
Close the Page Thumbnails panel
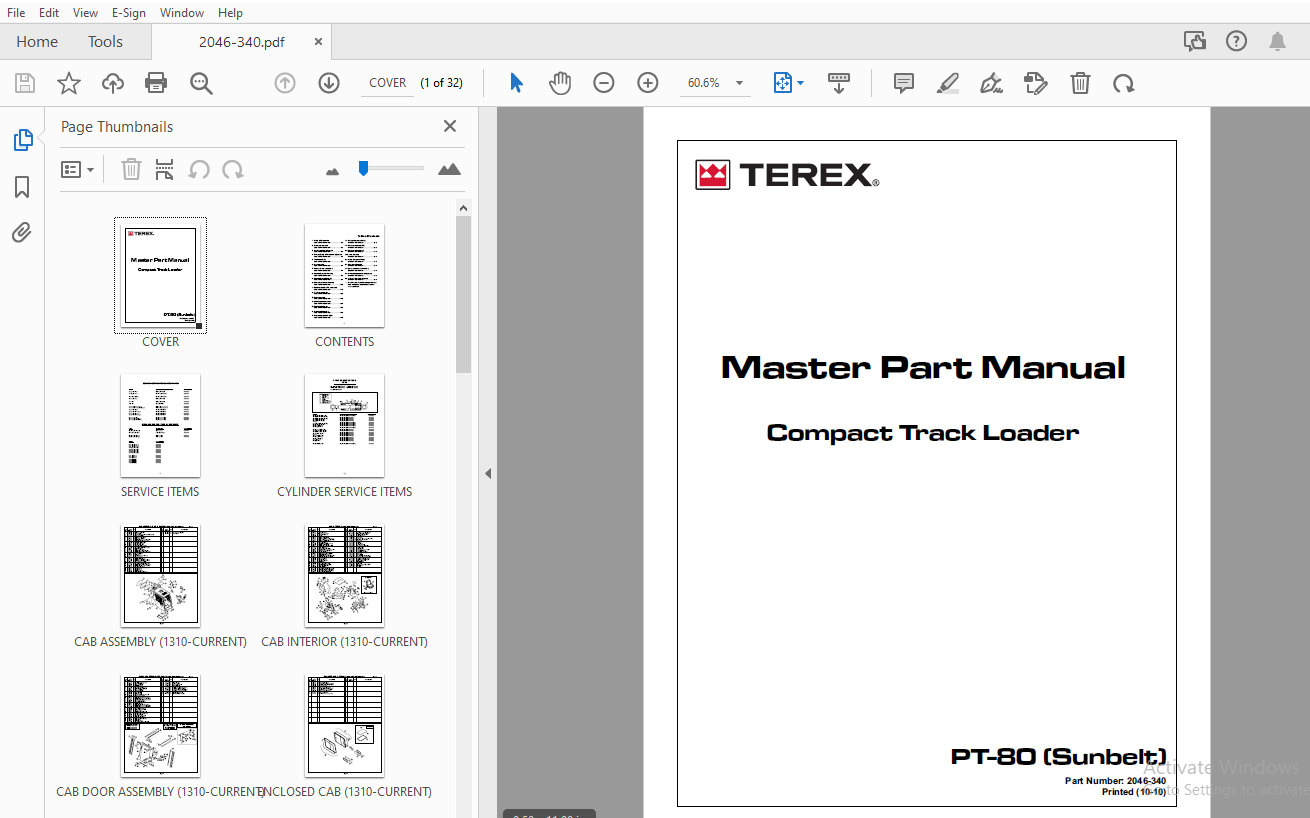pyautogui.click(x=450, y=126)
